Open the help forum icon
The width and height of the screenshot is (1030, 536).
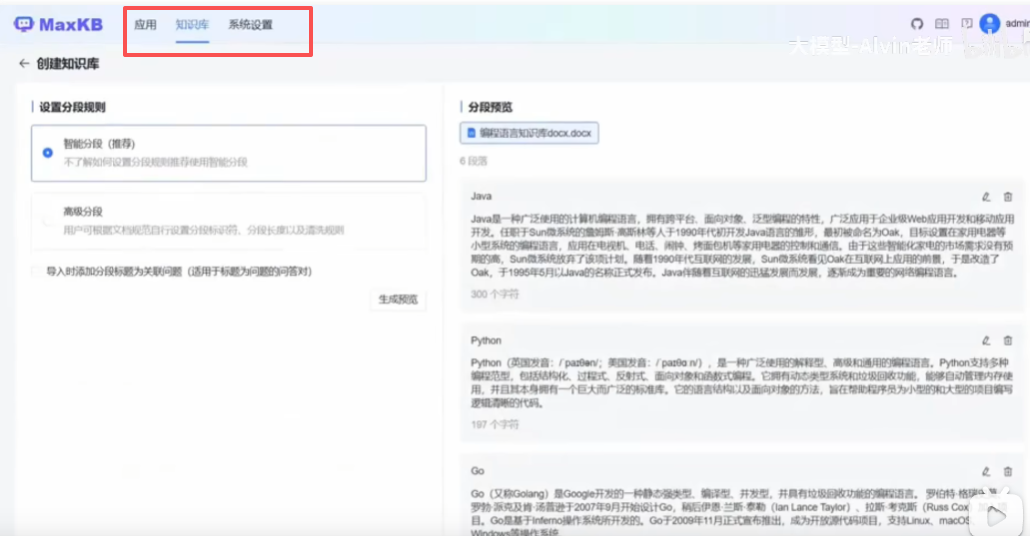(966, 24)
